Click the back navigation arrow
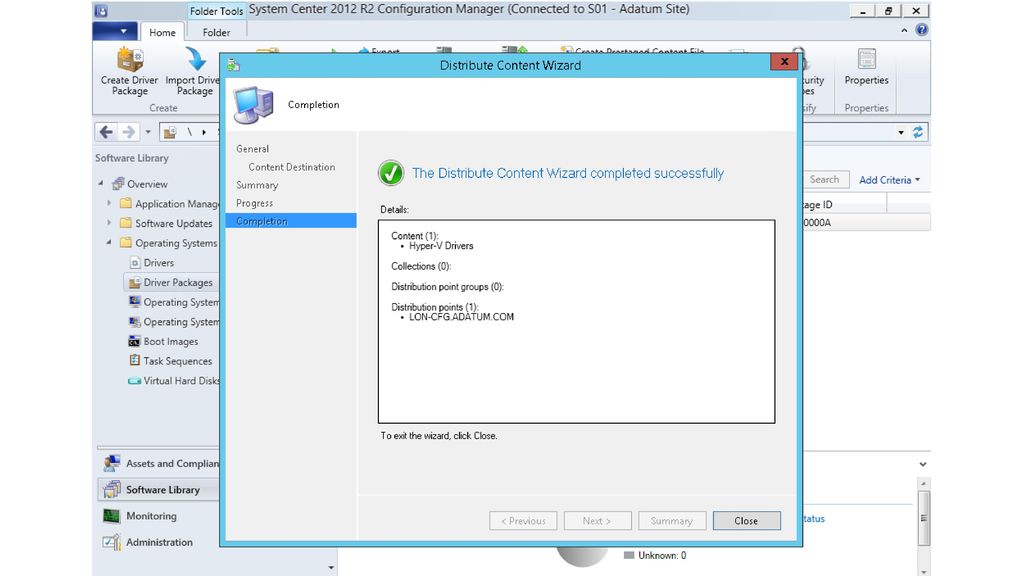The height and width of the screenshot is (576, 1024). [106, 132]
